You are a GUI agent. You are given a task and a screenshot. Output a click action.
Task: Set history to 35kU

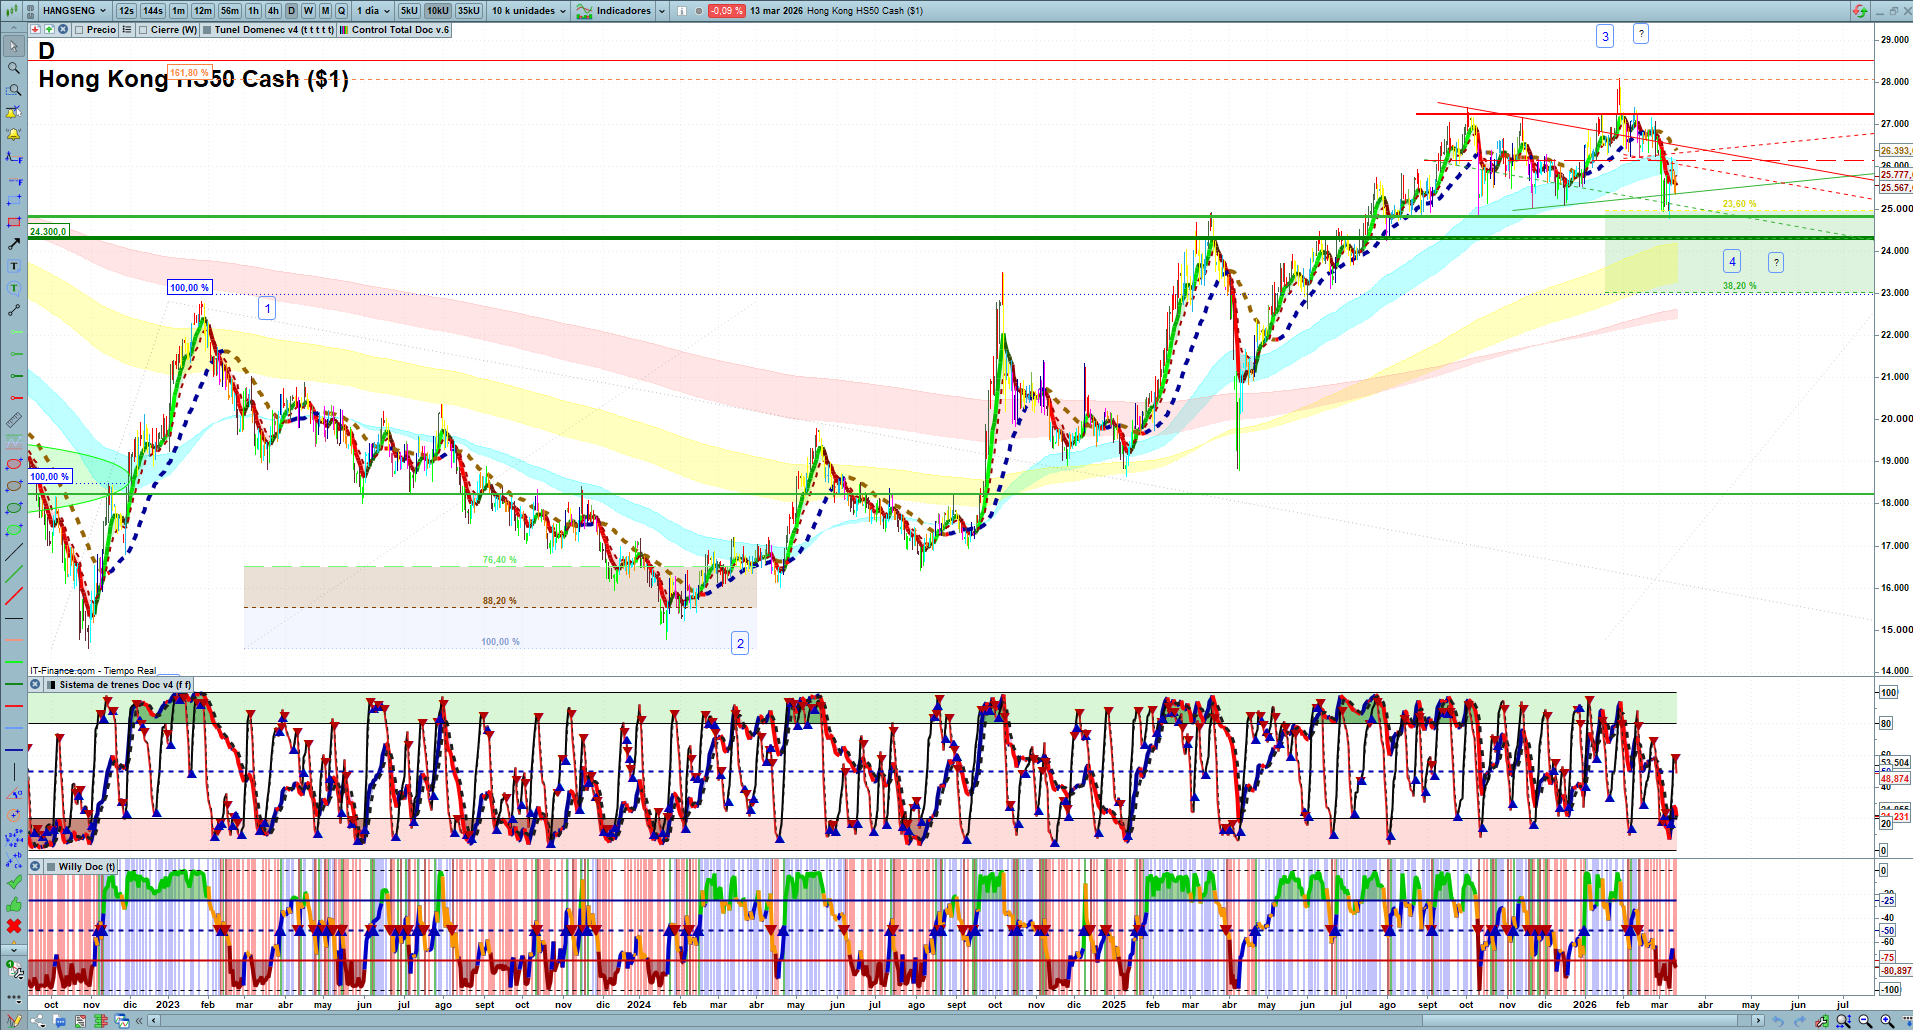coord(469,11)
